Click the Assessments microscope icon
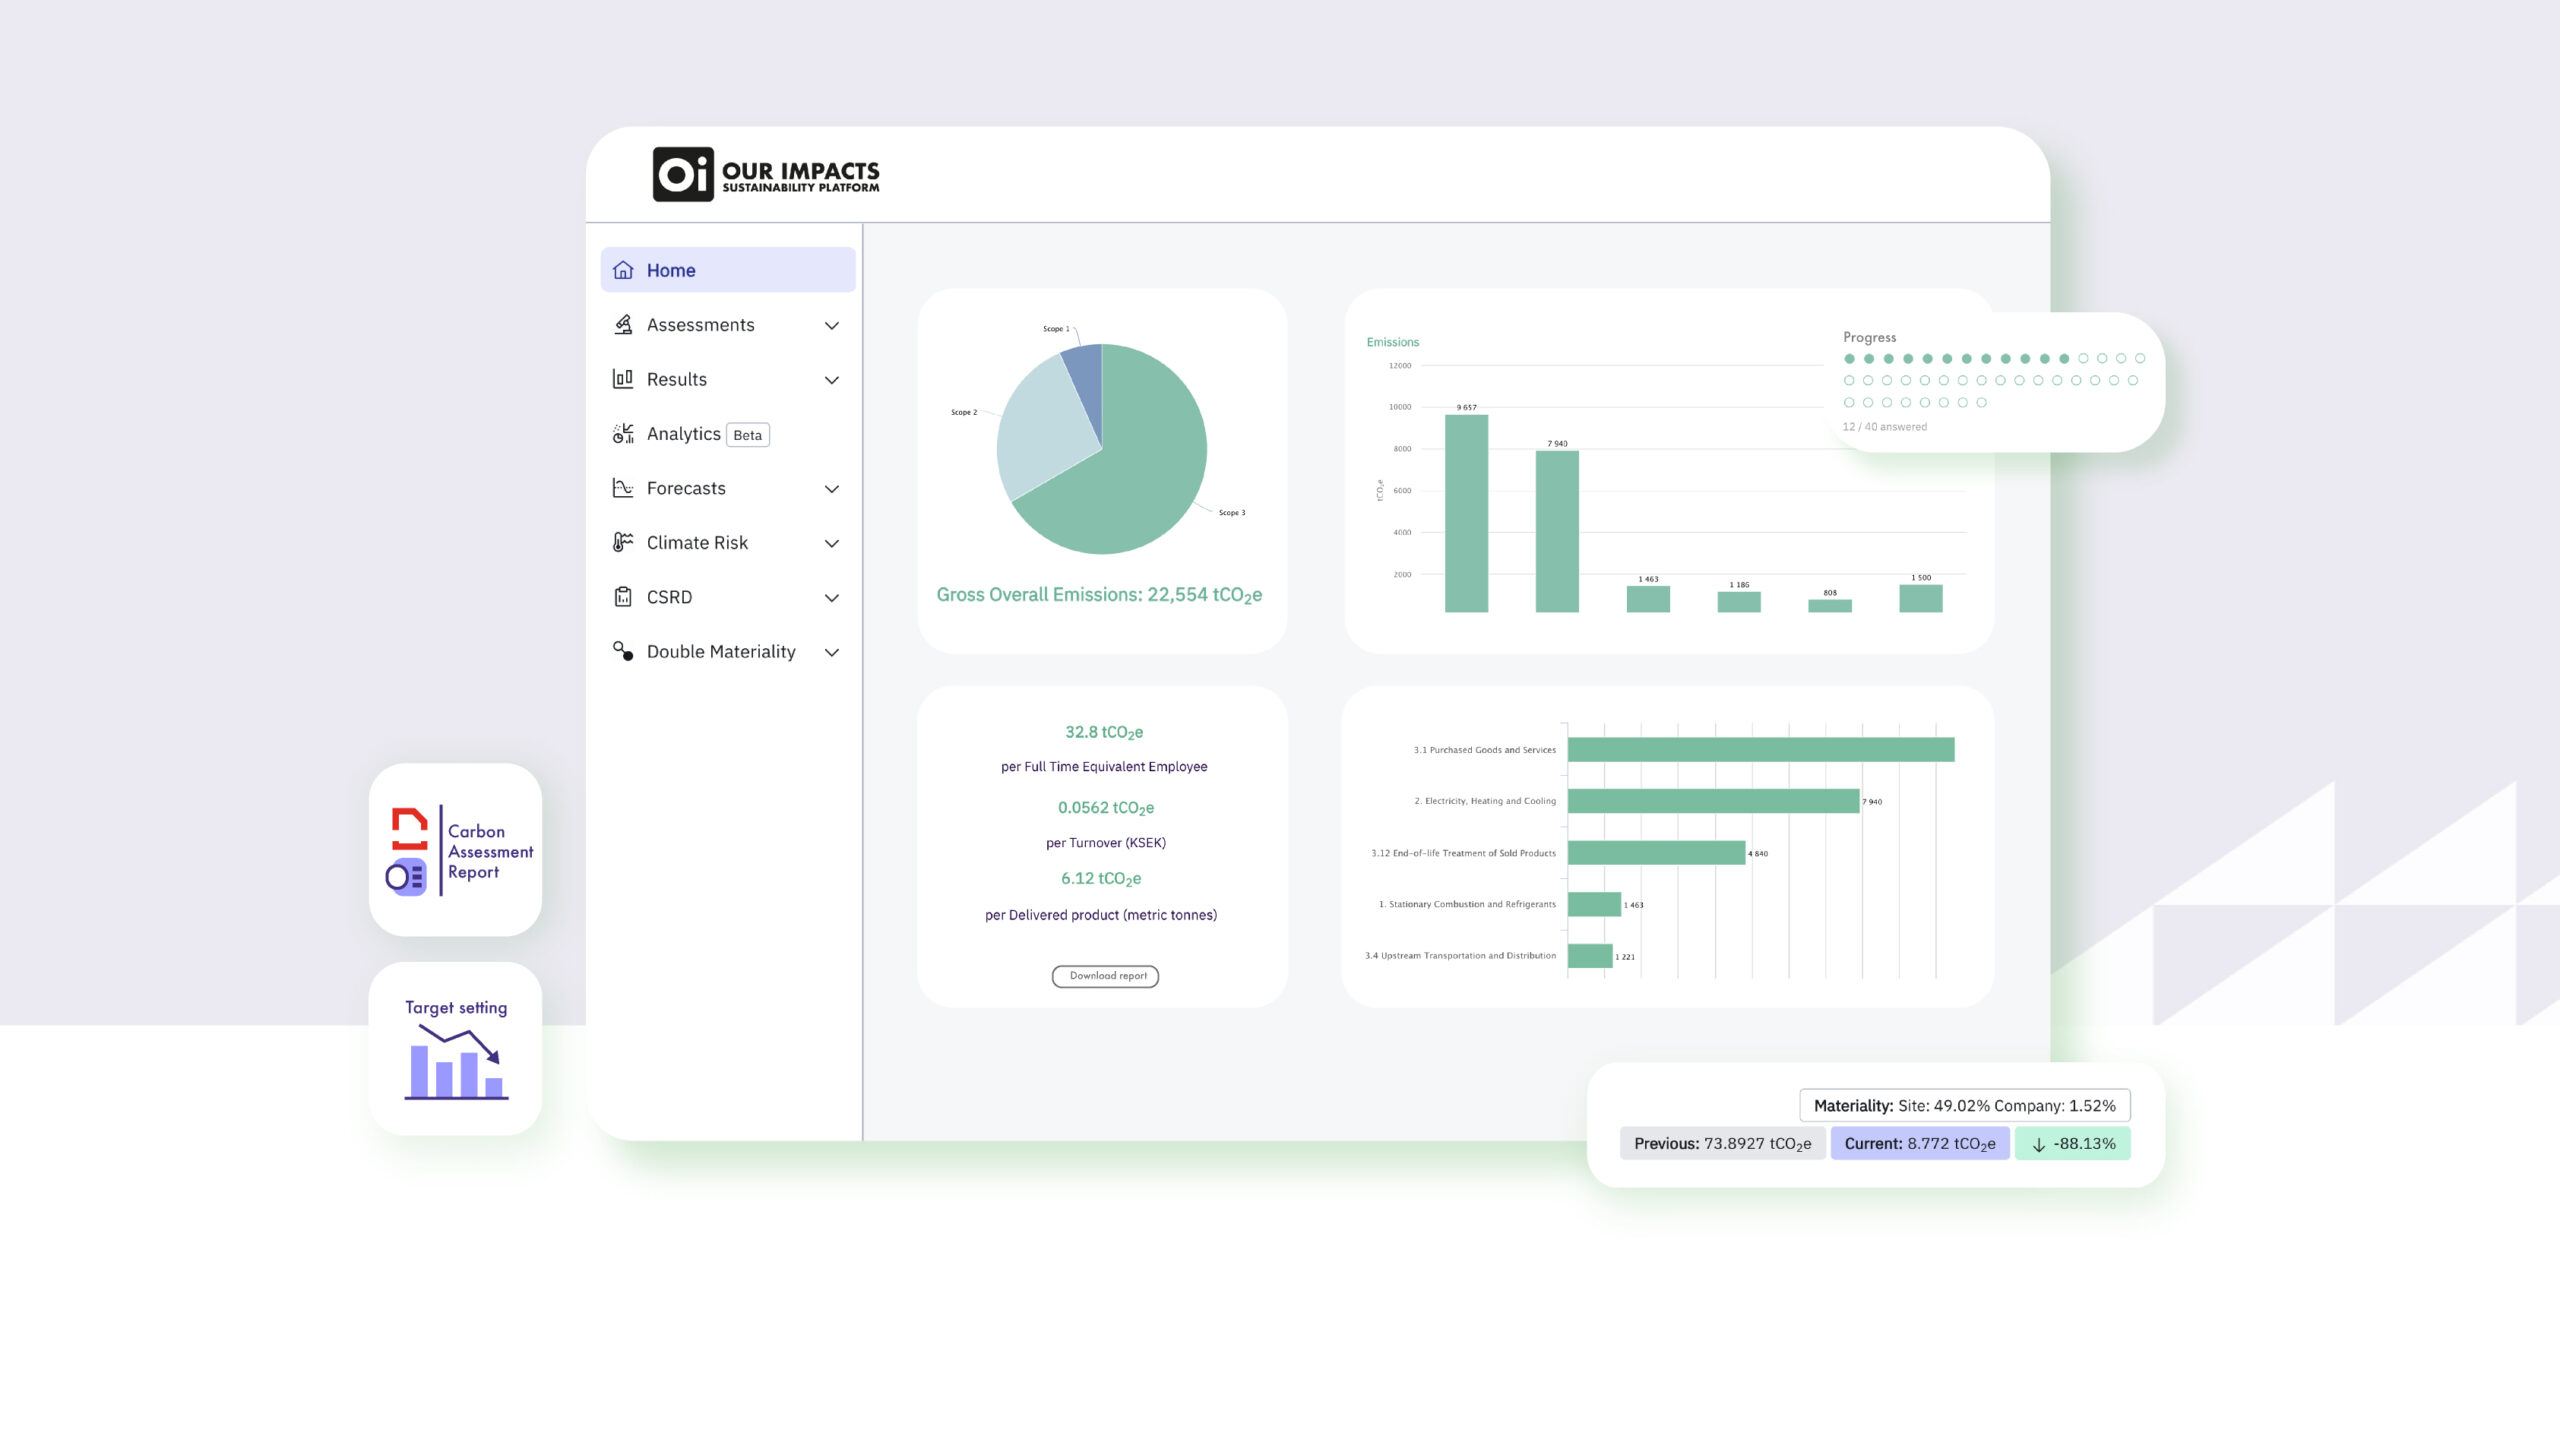 pyautogui.click(x=624, y=324)
